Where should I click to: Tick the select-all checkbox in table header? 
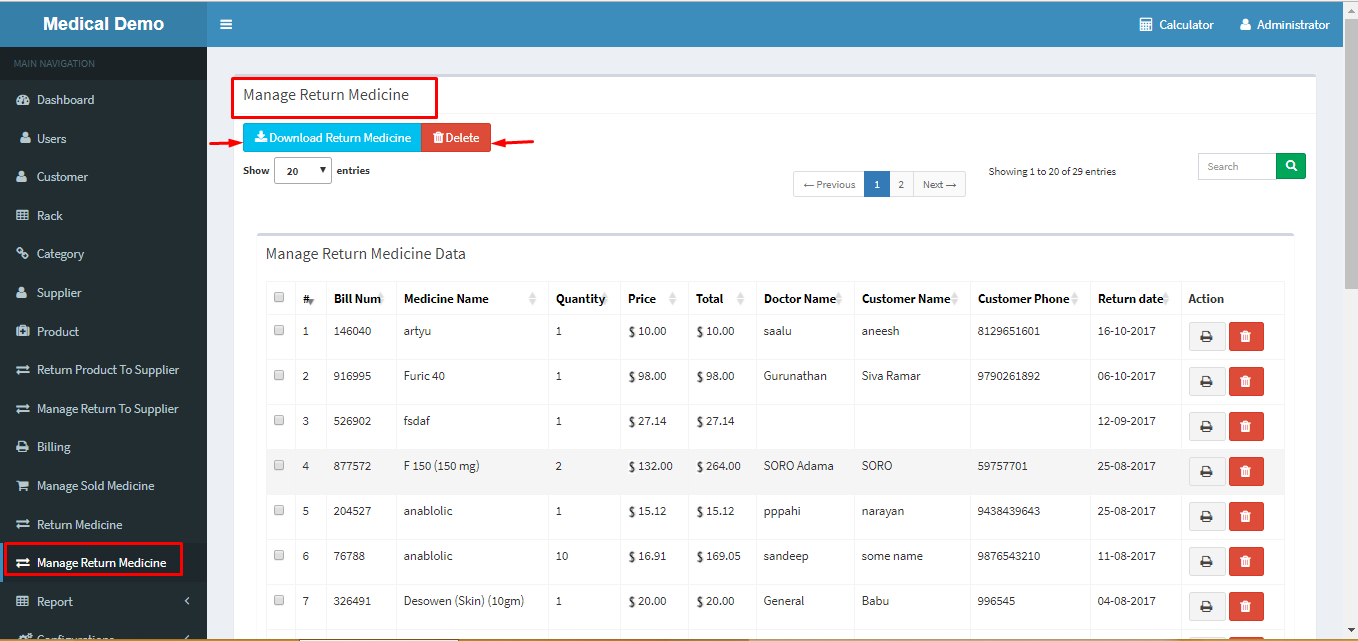279,297
